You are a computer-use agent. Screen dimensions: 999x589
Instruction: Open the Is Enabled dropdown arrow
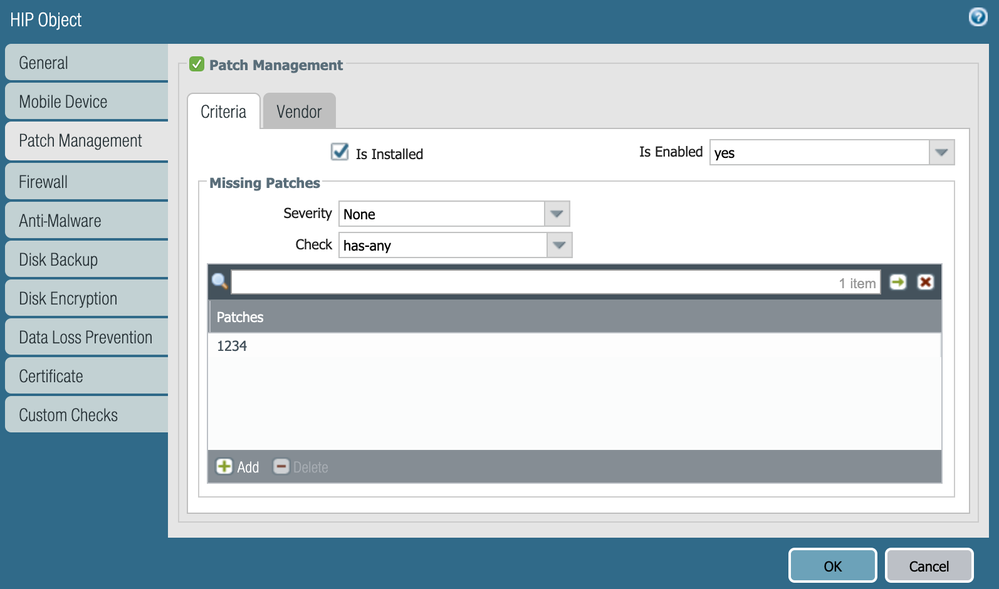pos(942,152)
